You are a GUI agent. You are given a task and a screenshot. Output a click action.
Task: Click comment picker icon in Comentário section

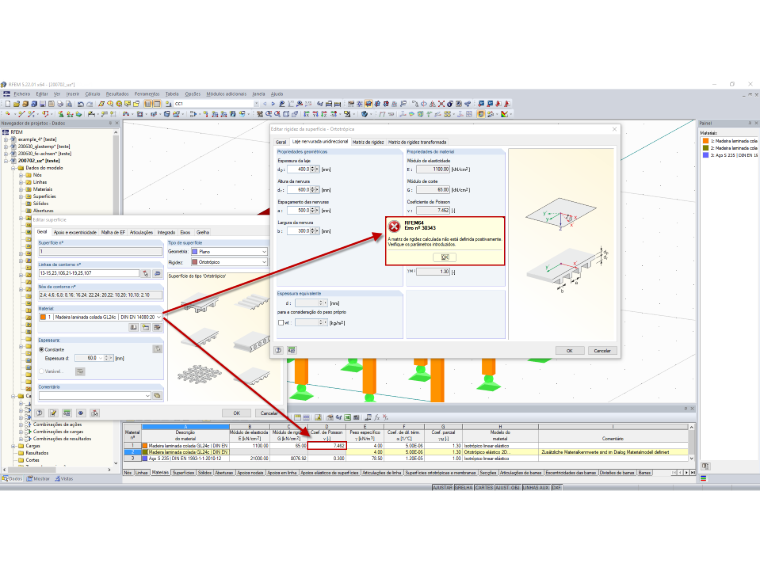click(157, 396)
